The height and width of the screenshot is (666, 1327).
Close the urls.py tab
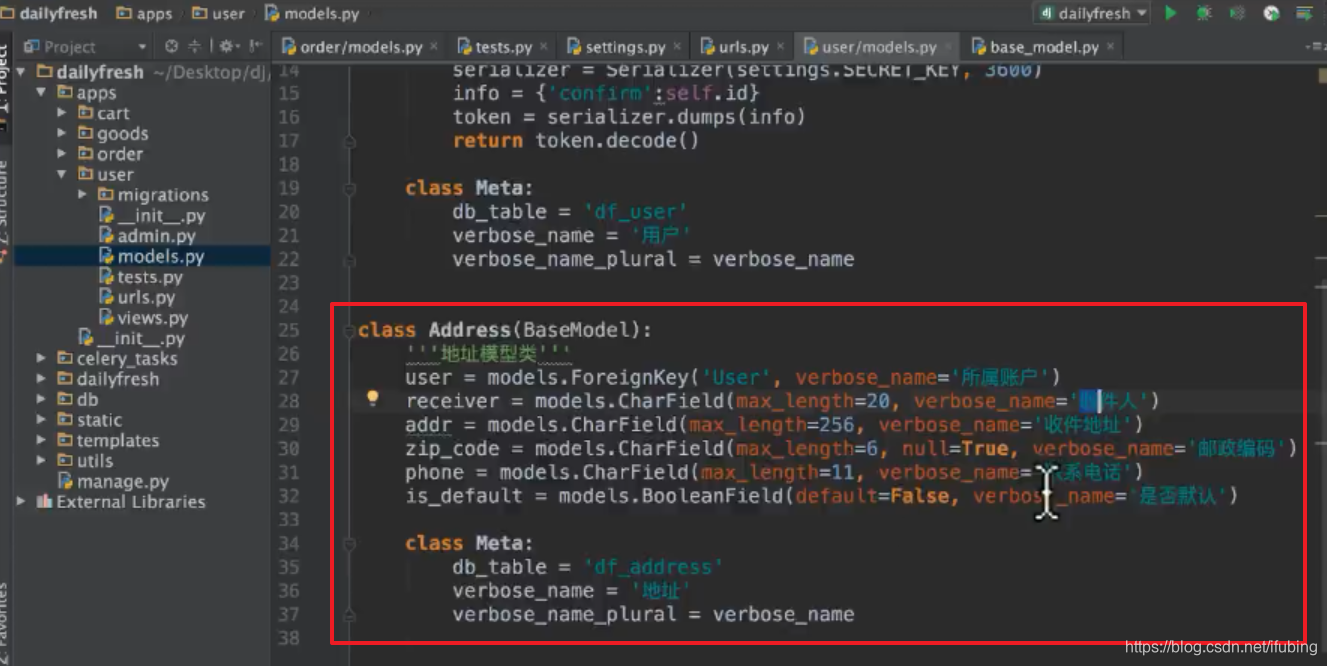coord(779,47)
